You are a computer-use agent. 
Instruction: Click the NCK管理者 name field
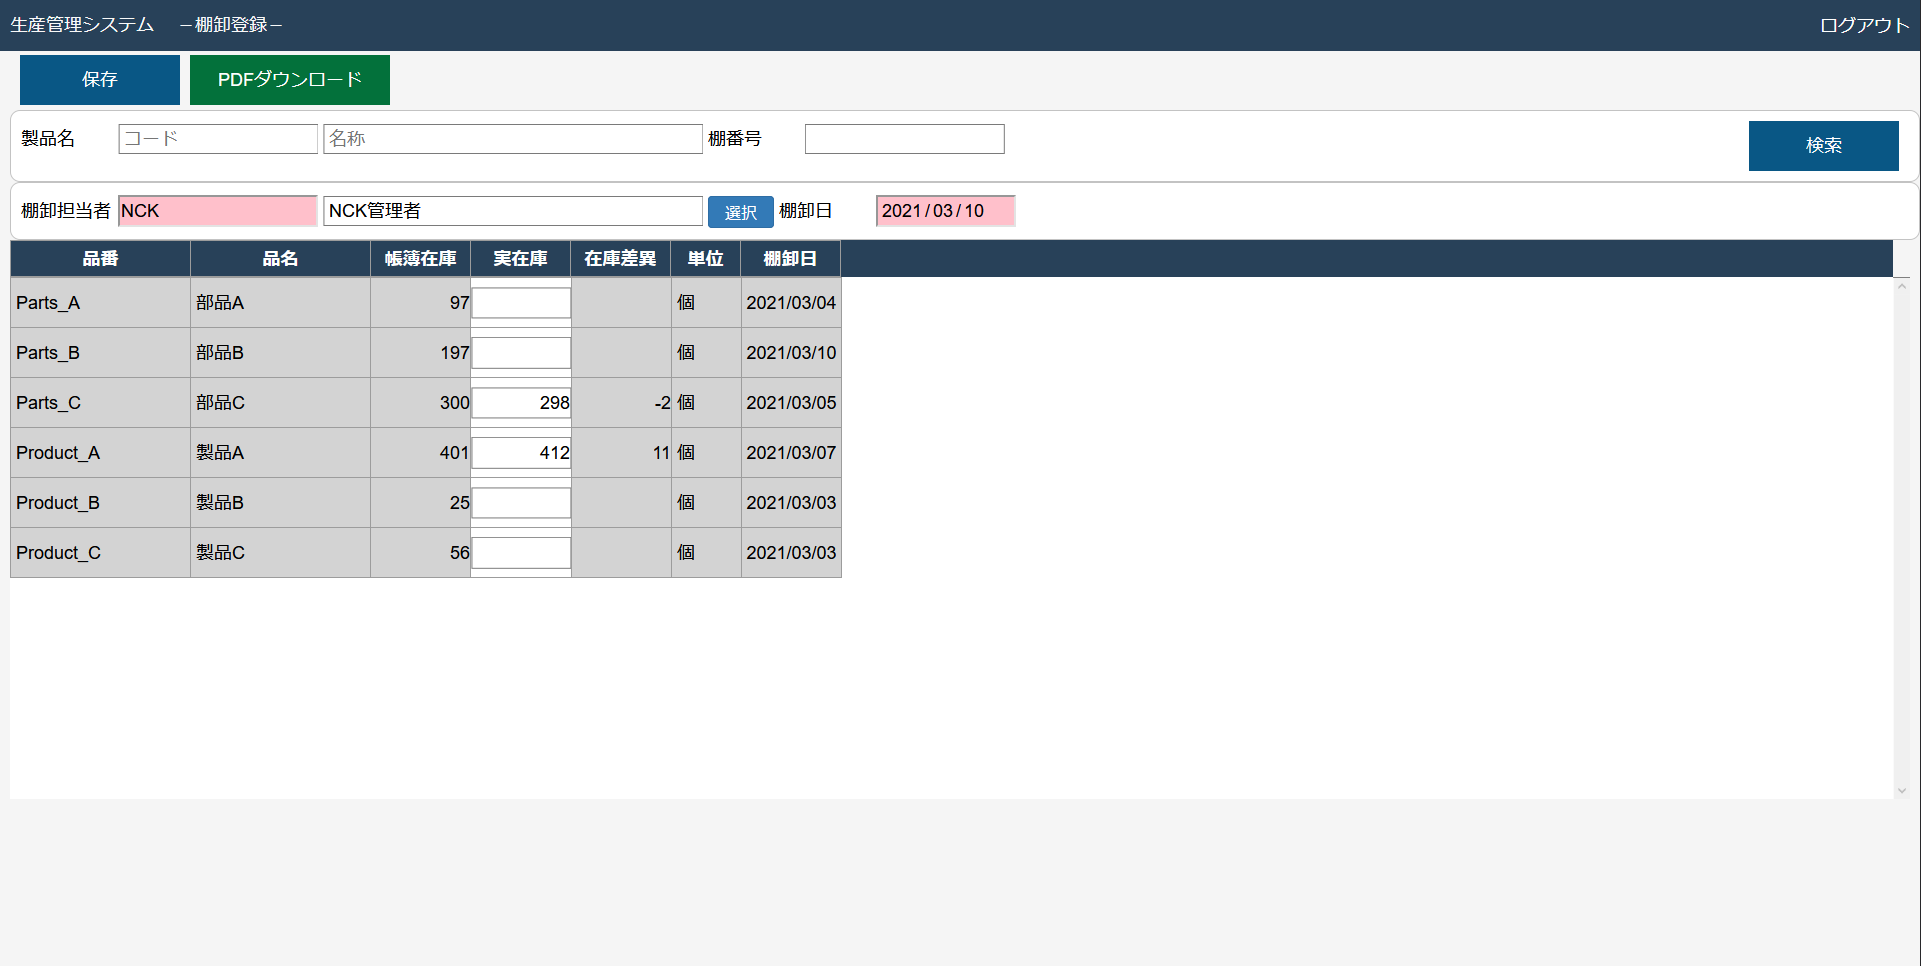pyautogui.click(x=512, y=211)
